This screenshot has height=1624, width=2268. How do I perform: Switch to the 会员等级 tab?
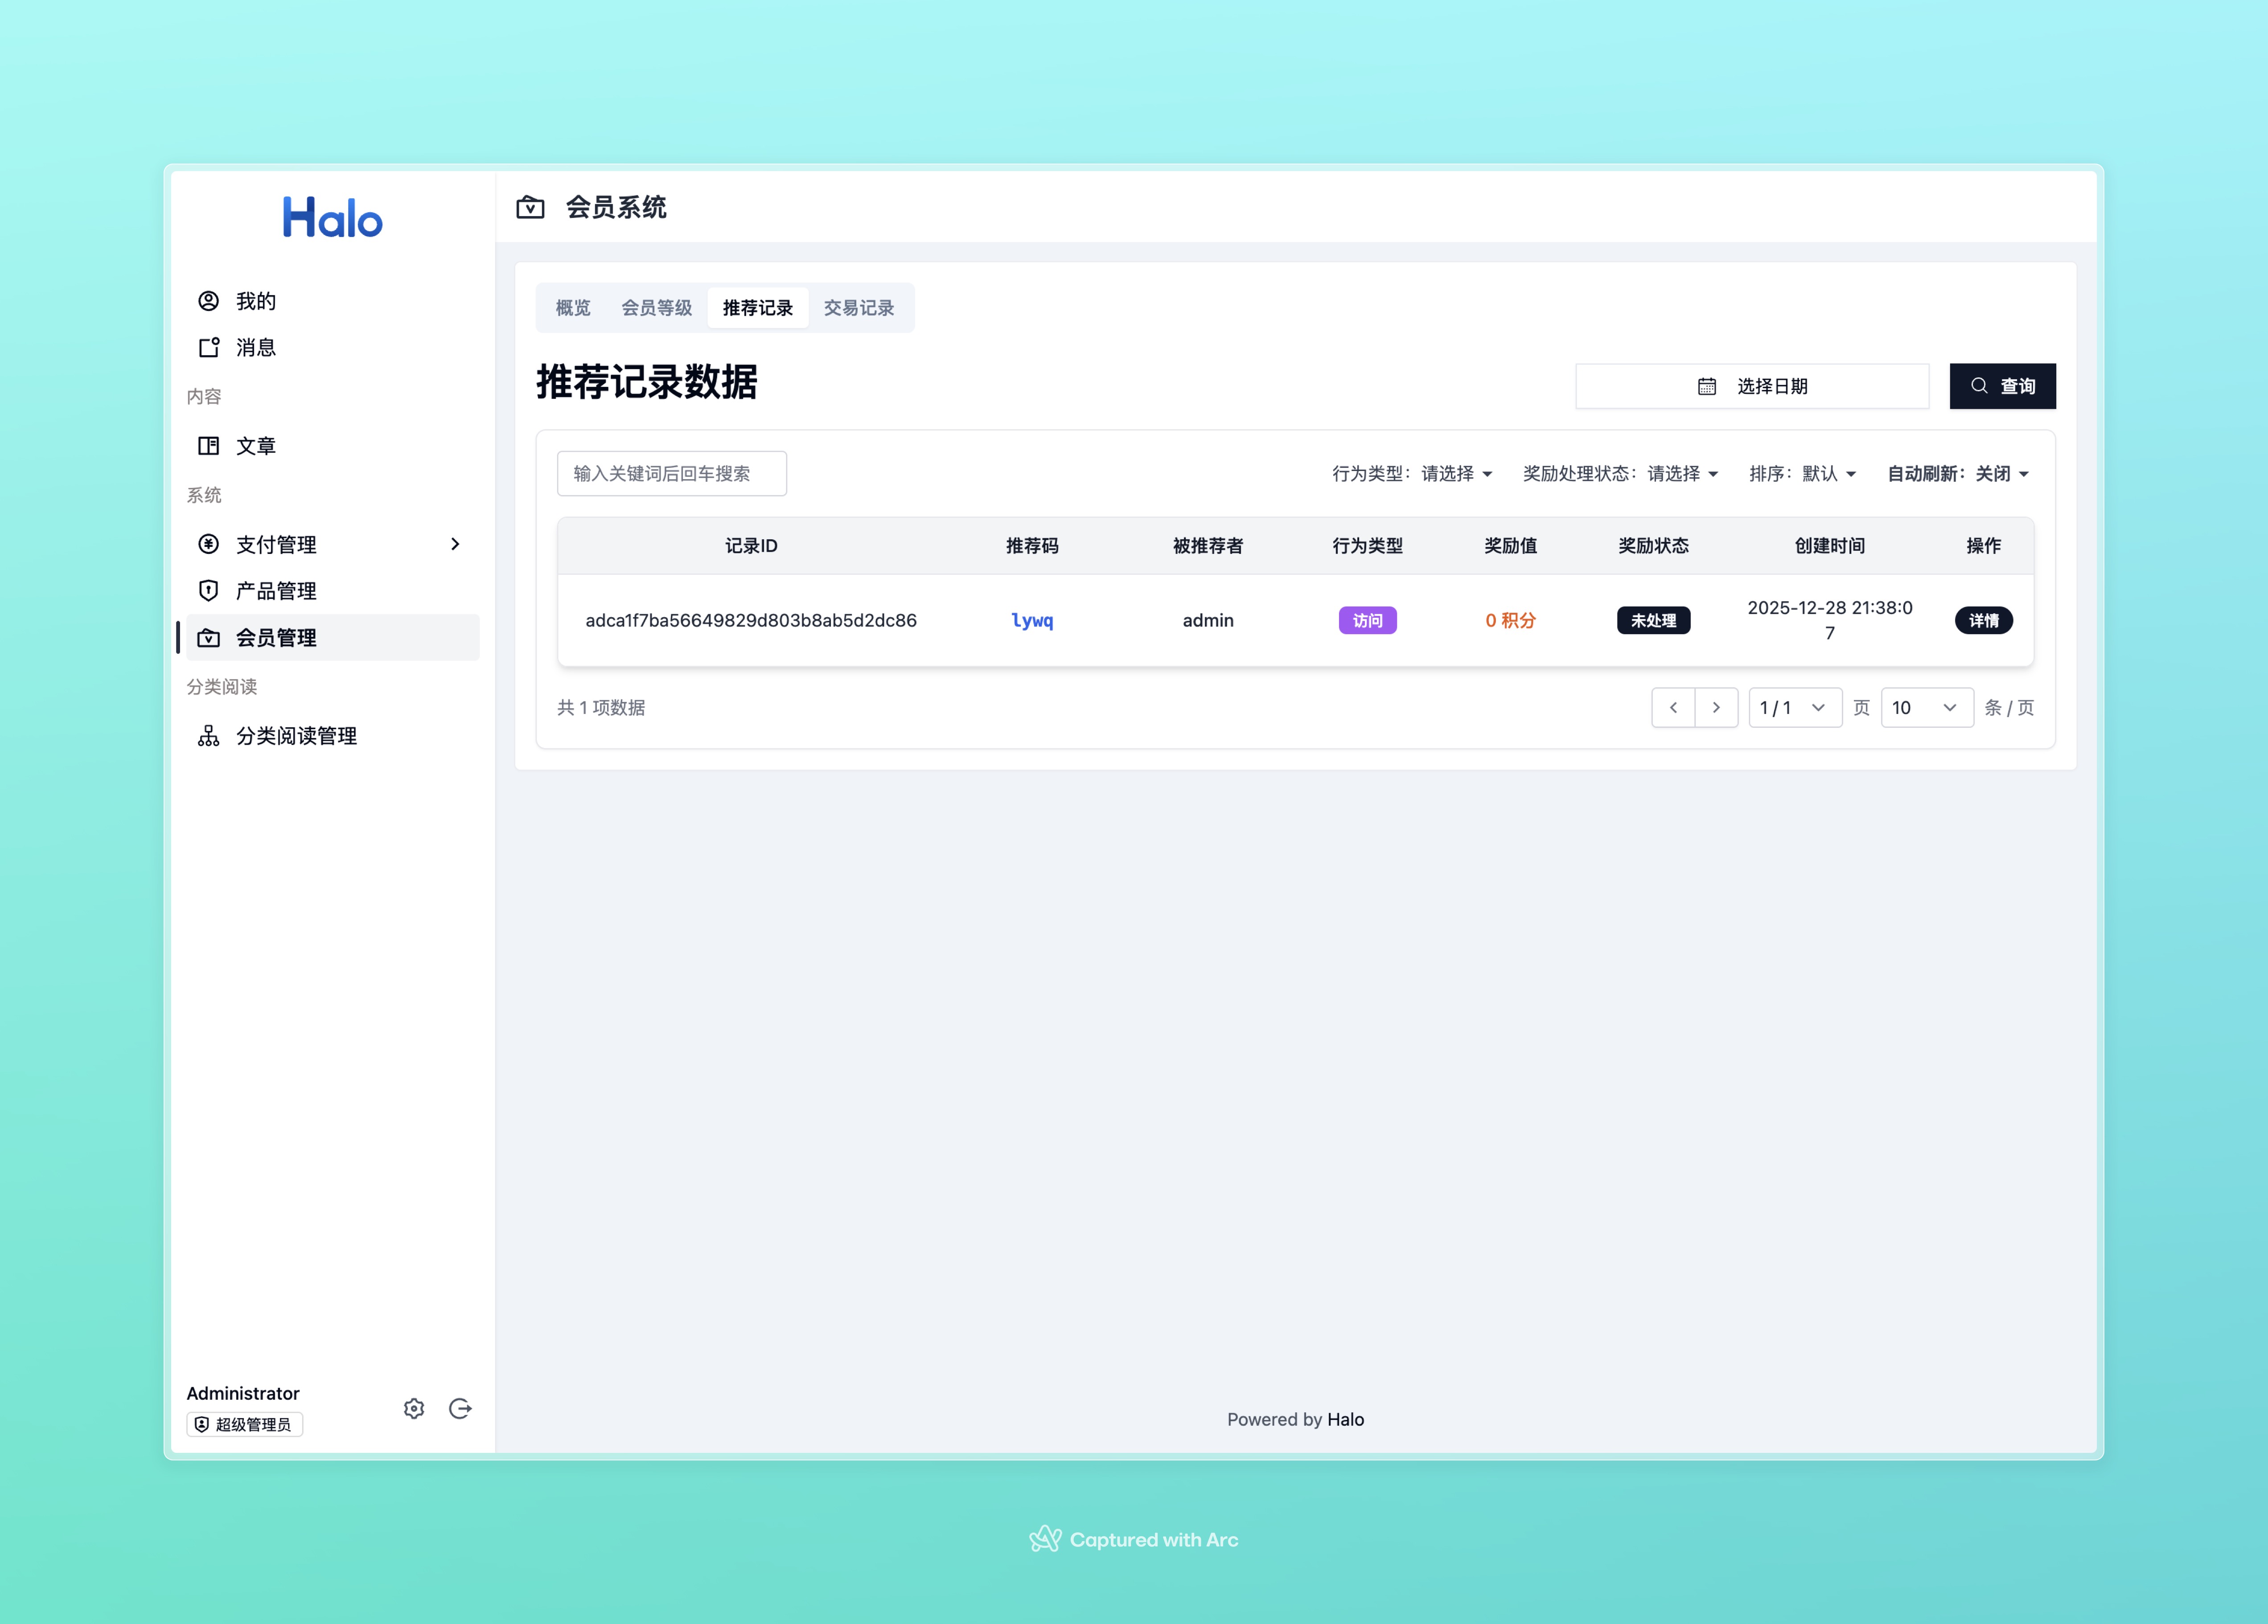point(656,308)
